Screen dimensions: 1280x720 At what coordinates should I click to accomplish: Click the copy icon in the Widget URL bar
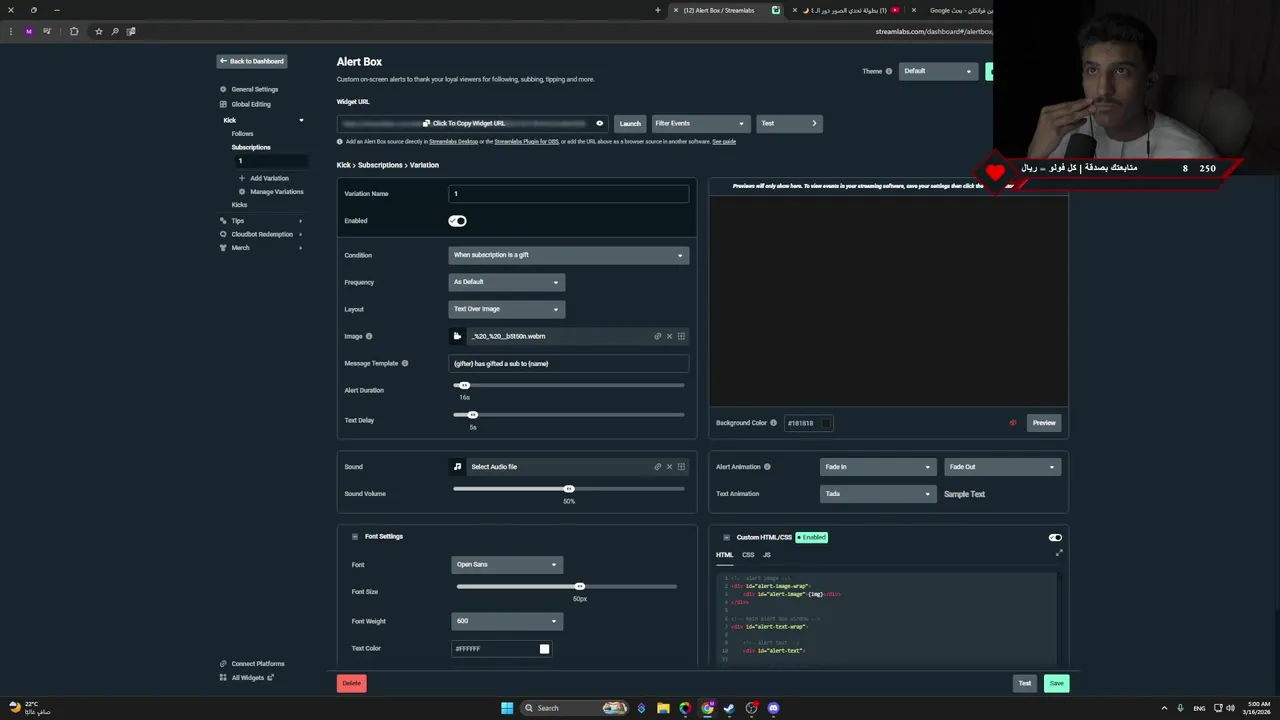click(426, 123)
